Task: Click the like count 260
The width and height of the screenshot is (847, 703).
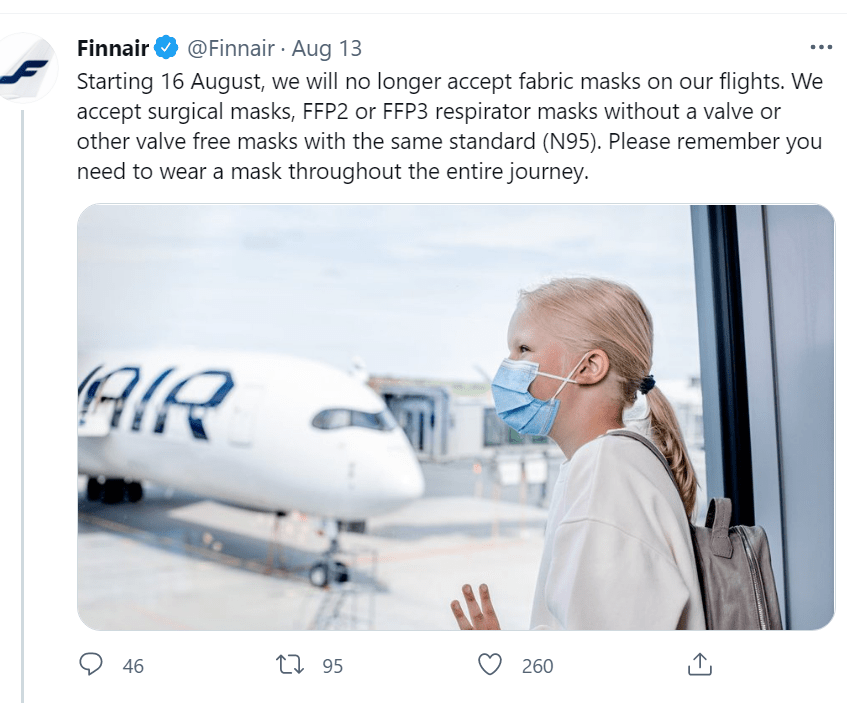Action: click(x=537, y=665)
